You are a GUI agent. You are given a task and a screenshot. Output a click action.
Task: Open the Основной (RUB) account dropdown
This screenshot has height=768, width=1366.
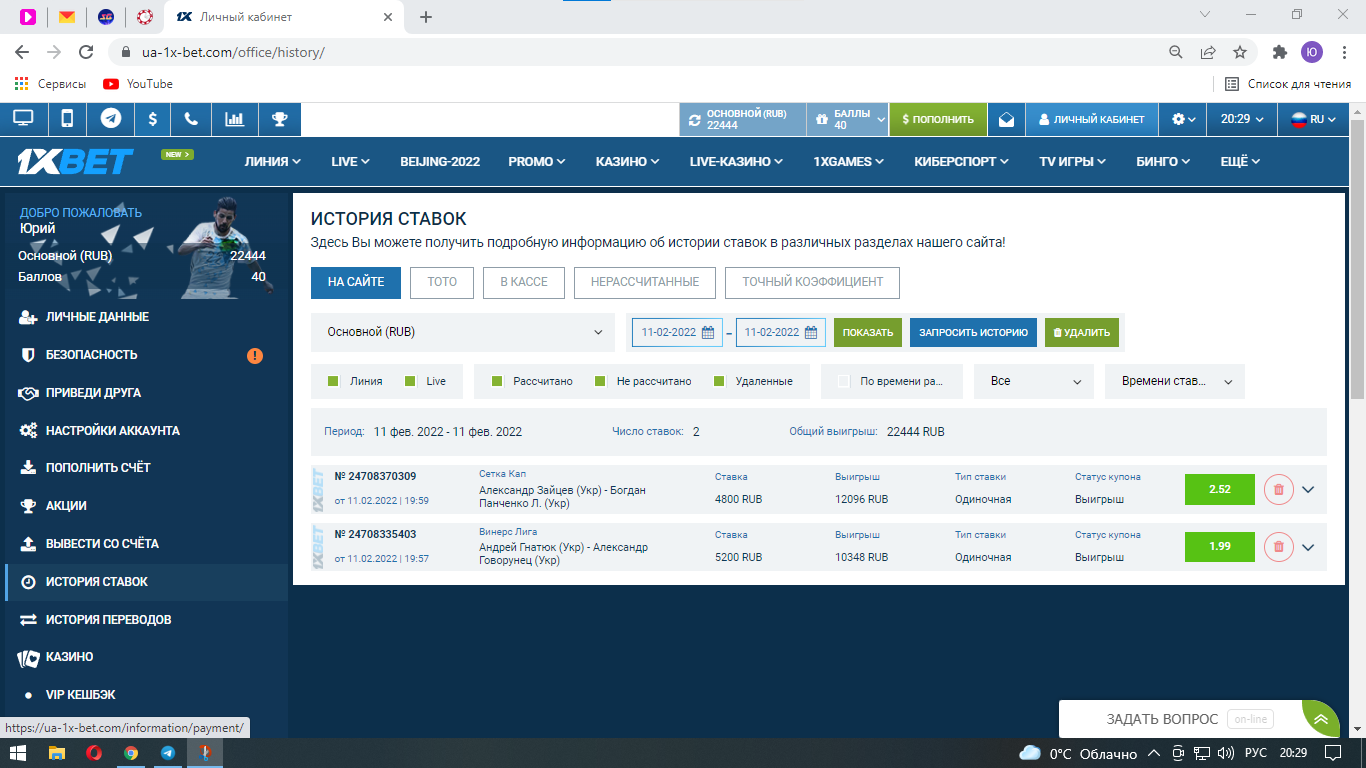point(465,332)
